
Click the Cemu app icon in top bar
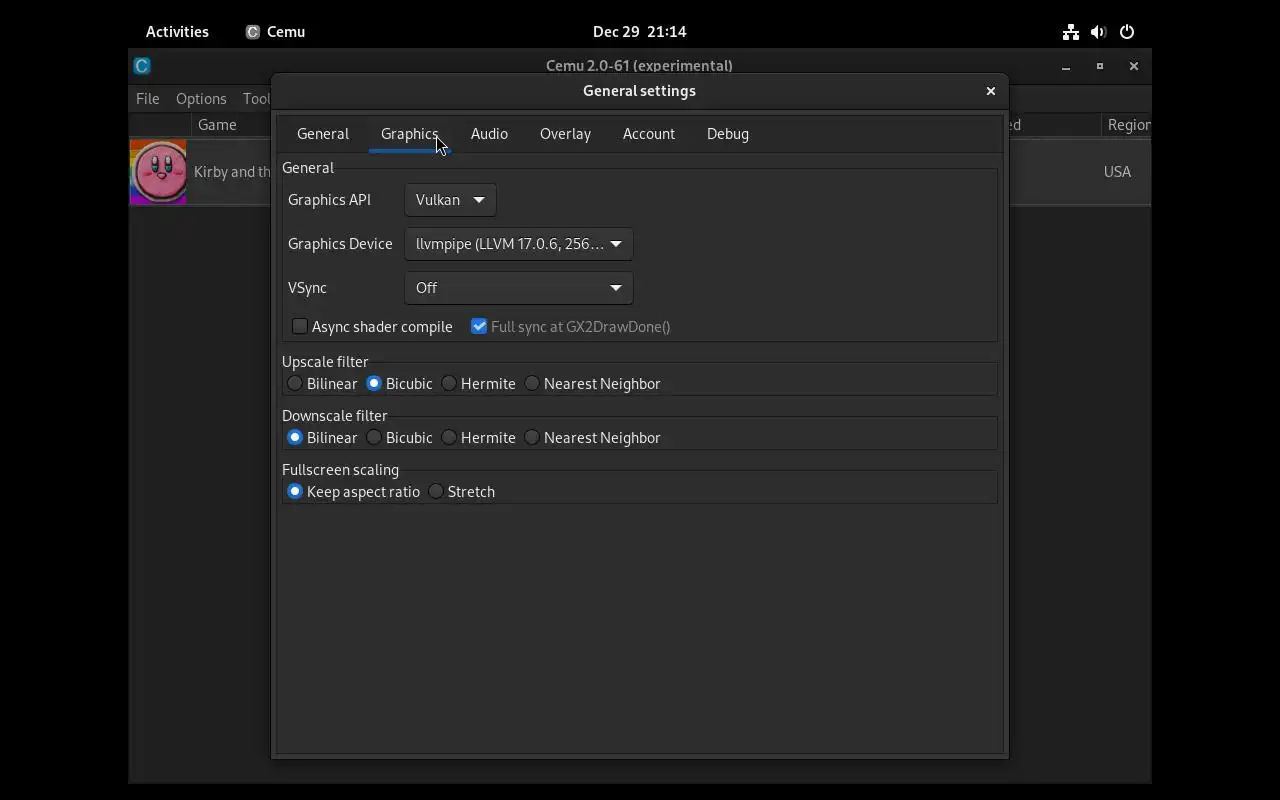click(x=253, y=32)
